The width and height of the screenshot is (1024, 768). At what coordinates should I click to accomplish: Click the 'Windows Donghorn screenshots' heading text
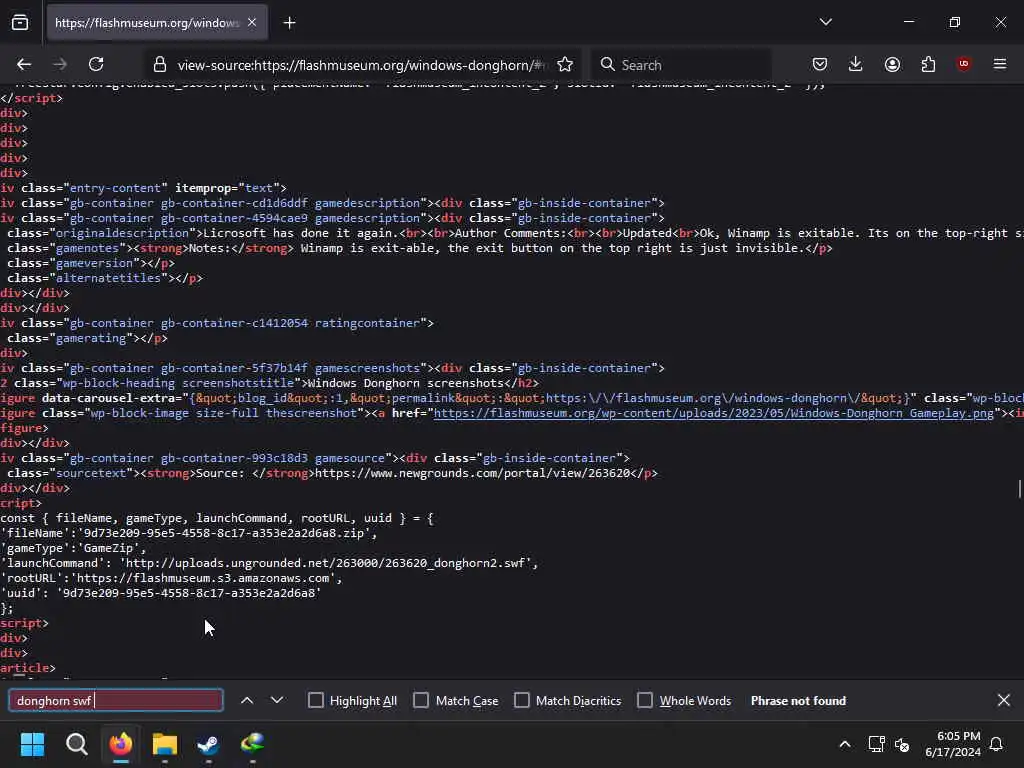click(x=406, y=383)
